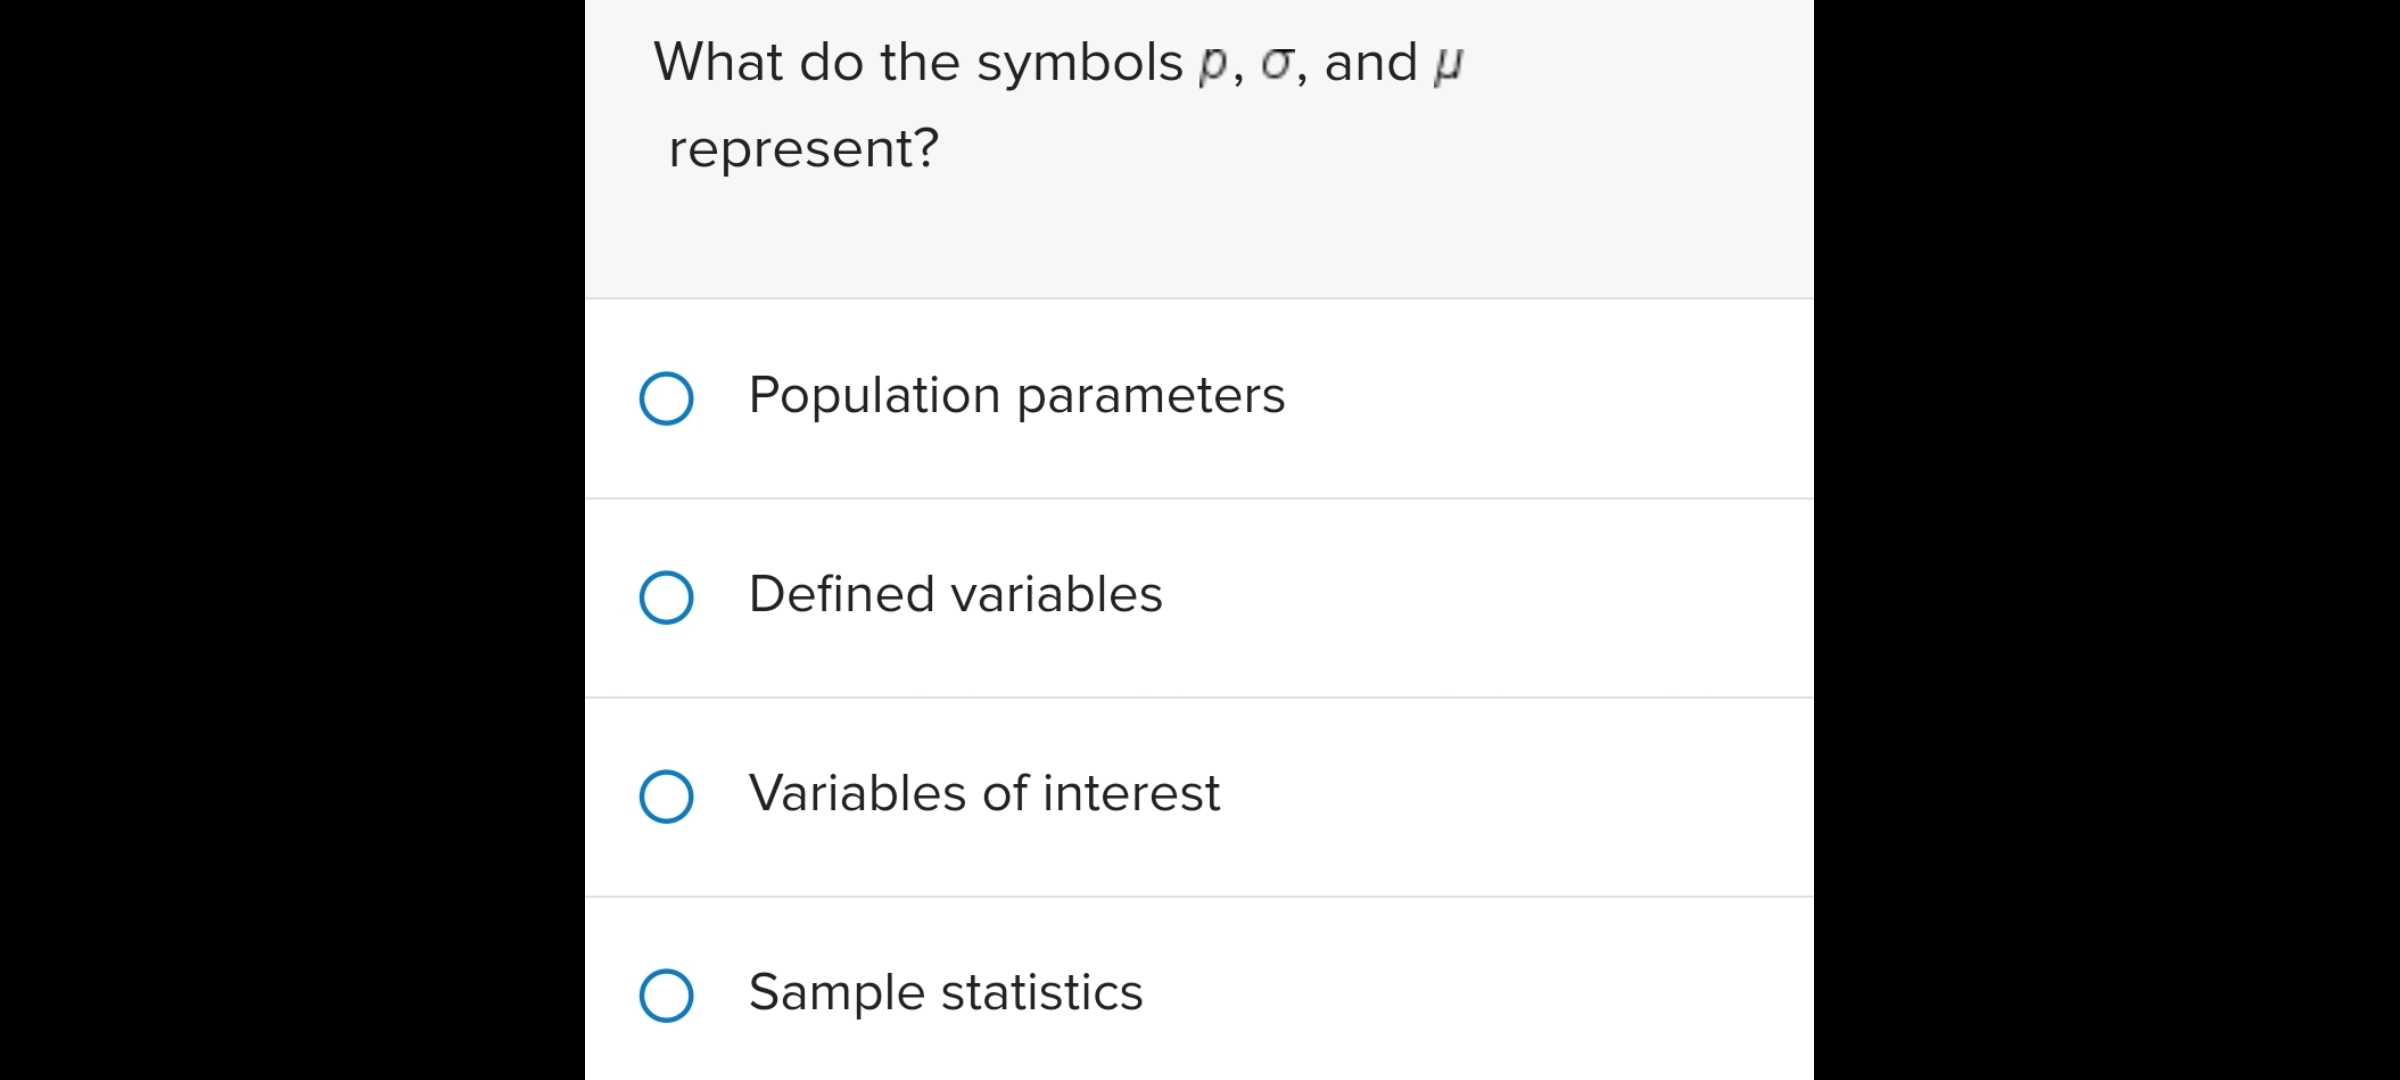This screenshot has height=1080, width=2400.
Task: Click the italic p symbol in question
Action: click(x=1212, y=64)
